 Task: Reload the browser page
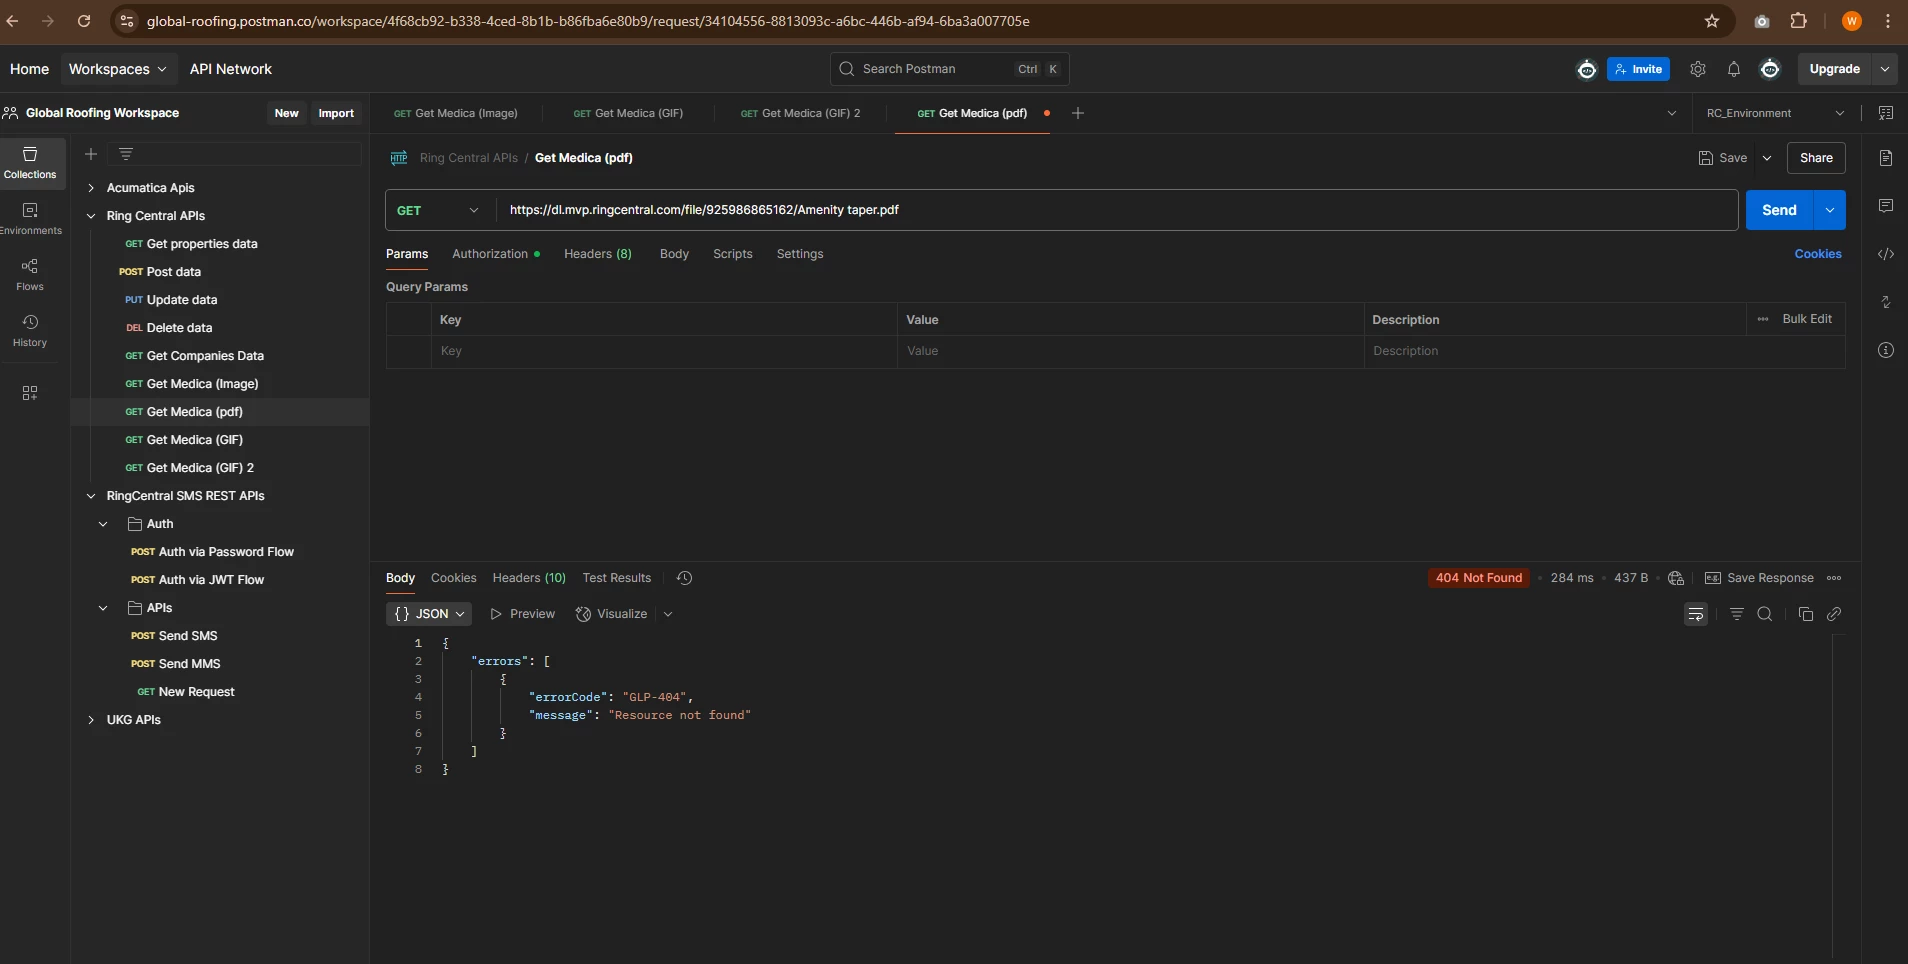coord(84,21)
